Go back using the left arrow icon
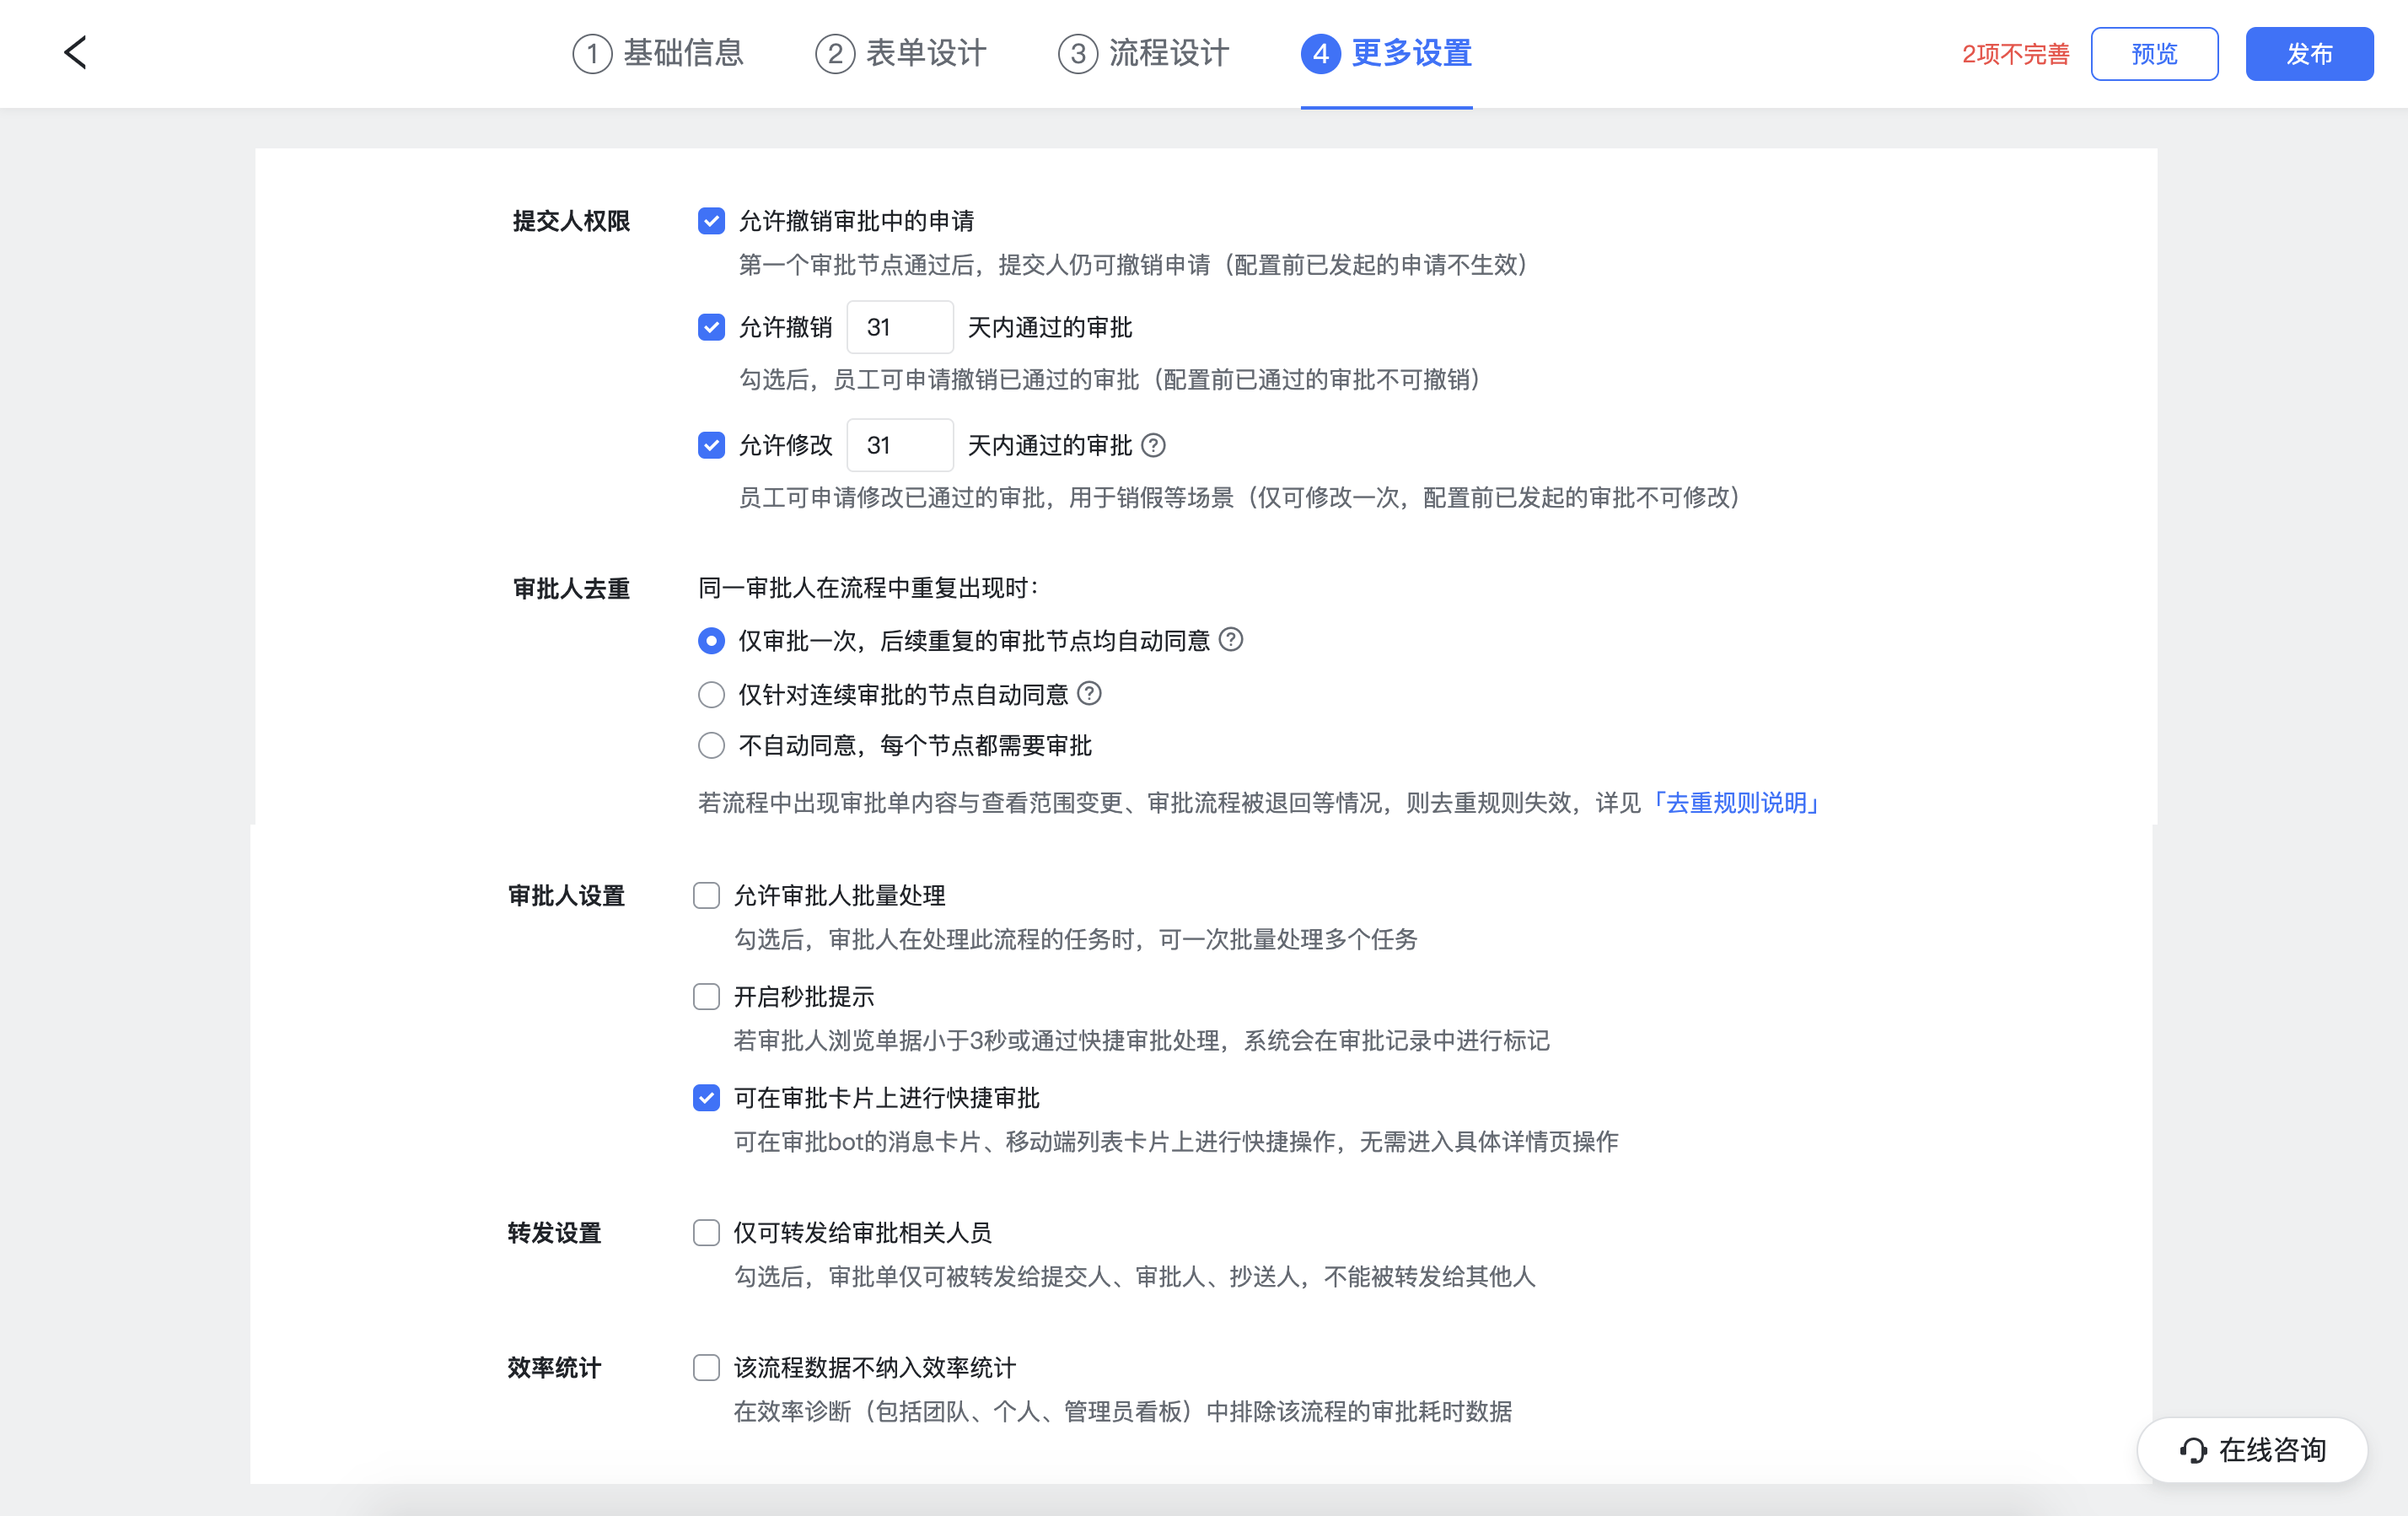Screen dimensions: 2408x1516 (x=76, y=53)
